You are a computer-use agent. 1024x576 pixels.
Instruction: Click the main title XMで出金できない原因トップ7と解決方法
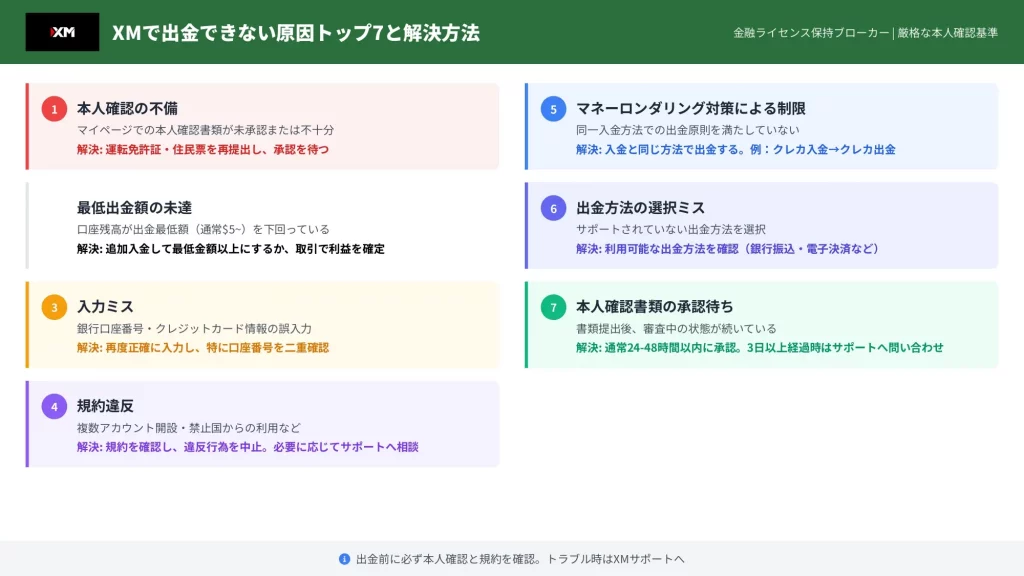(x=295, y=33)
